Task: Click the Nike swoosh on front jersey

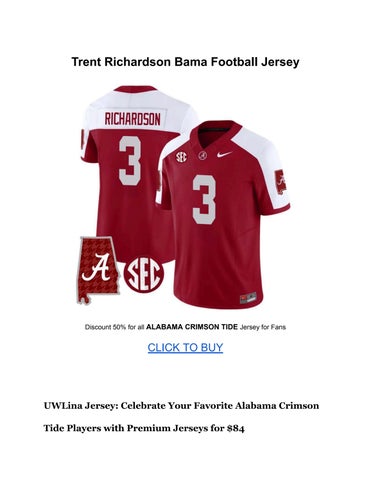Action: click(224, 154)
